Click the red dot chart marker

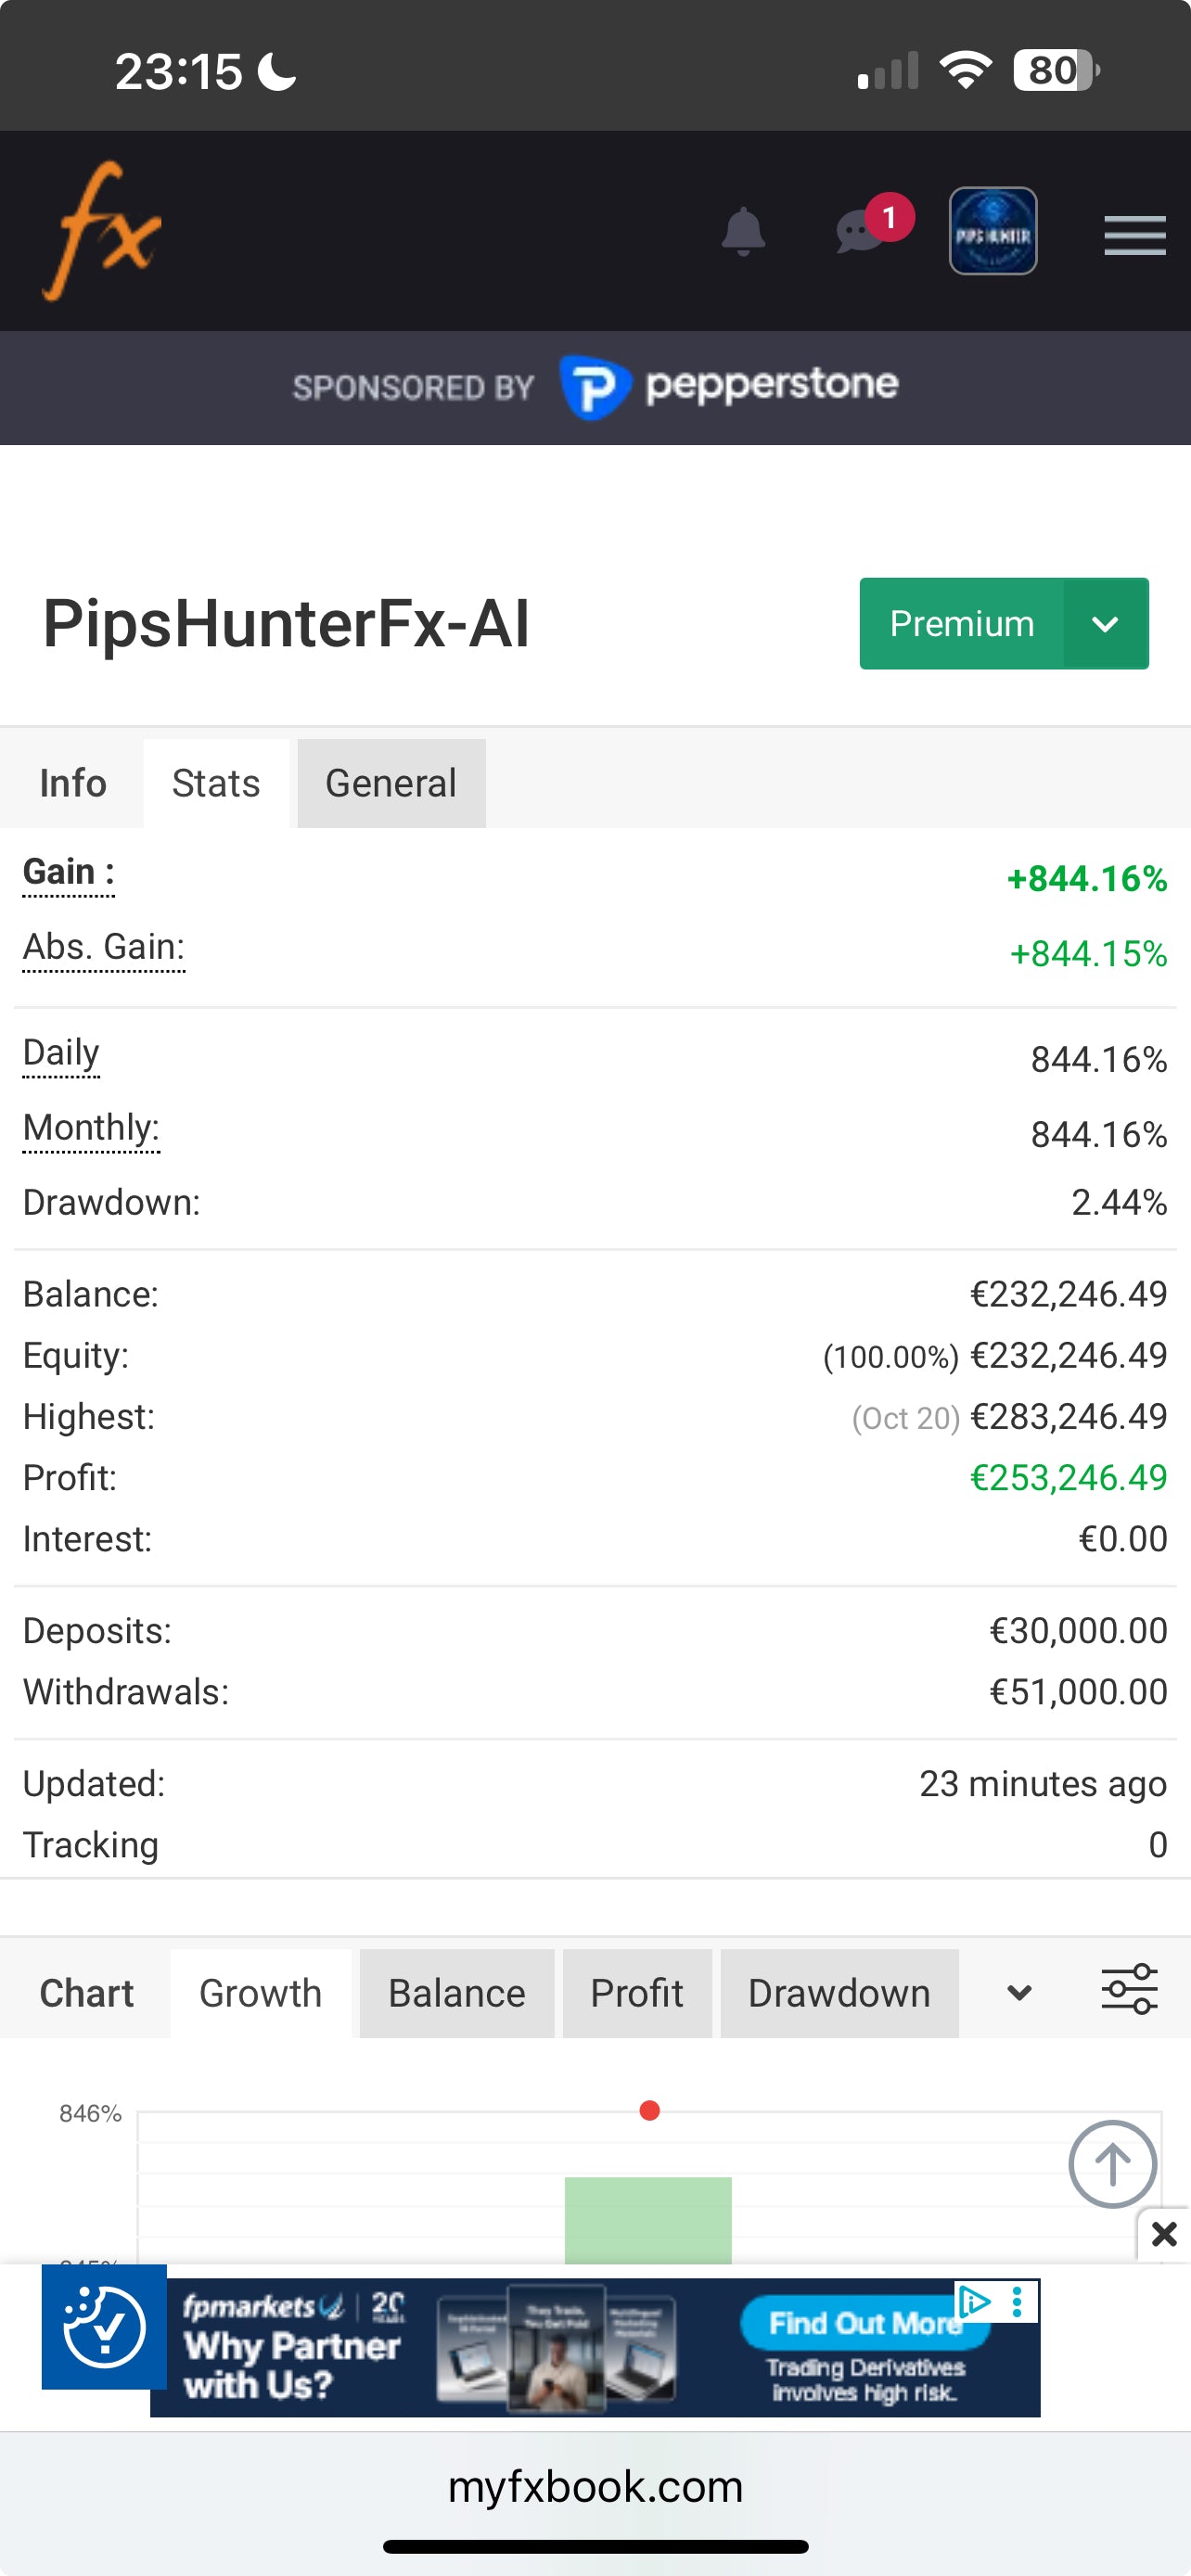pos(650,2111)
